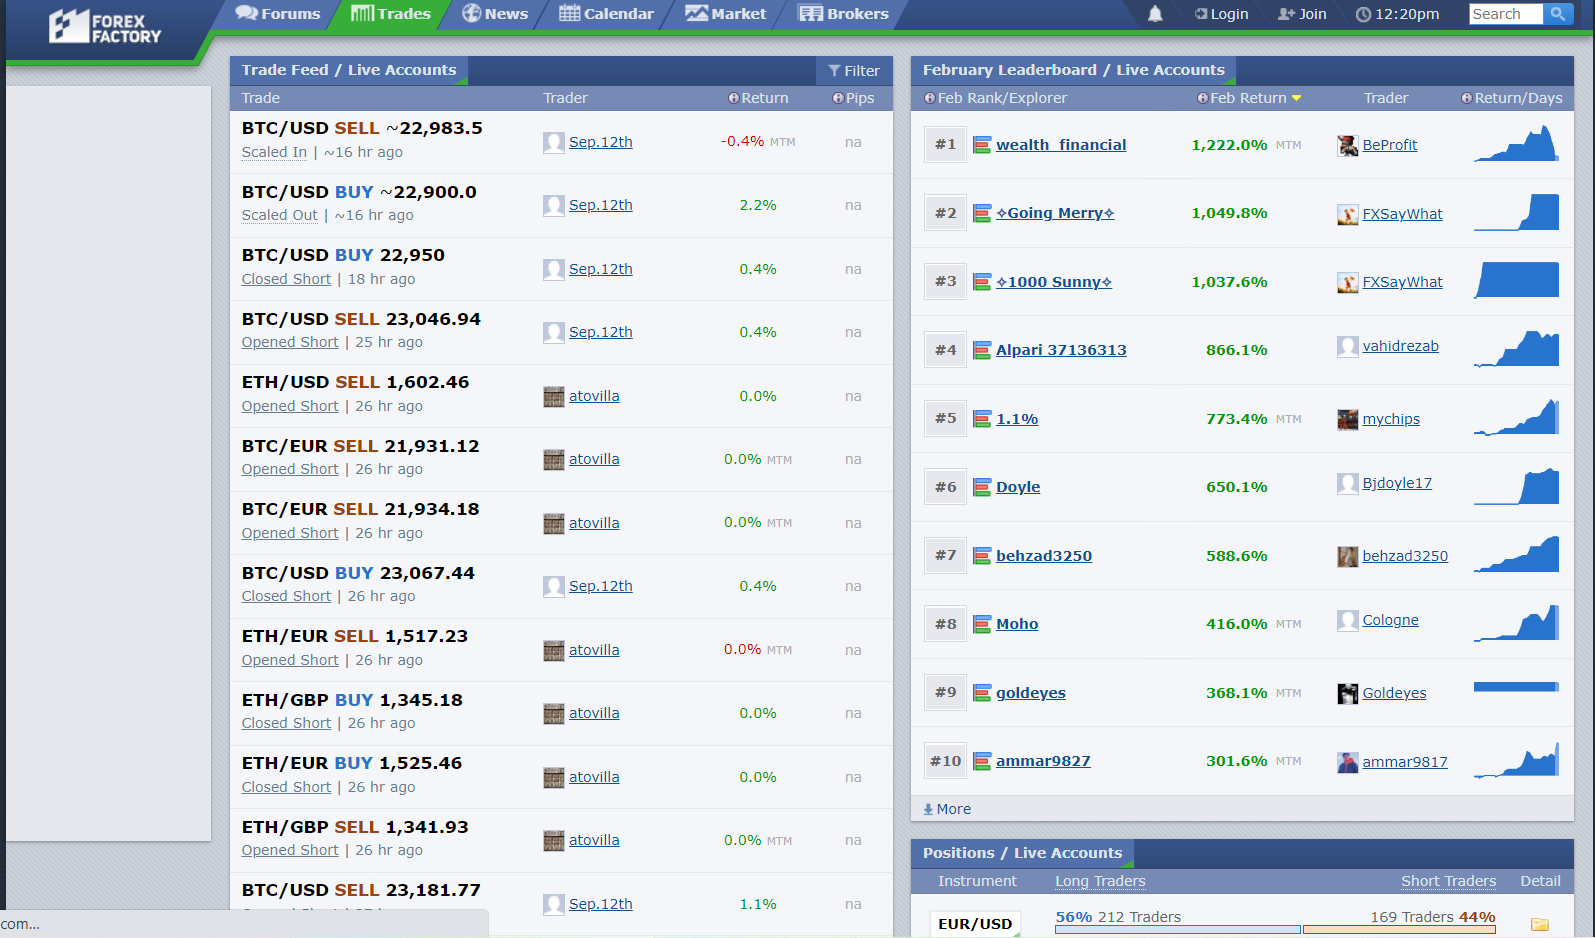Viewport: 1595px width, 938px height.
Task: Click the Login link
Action: [x=1221, y=14]
